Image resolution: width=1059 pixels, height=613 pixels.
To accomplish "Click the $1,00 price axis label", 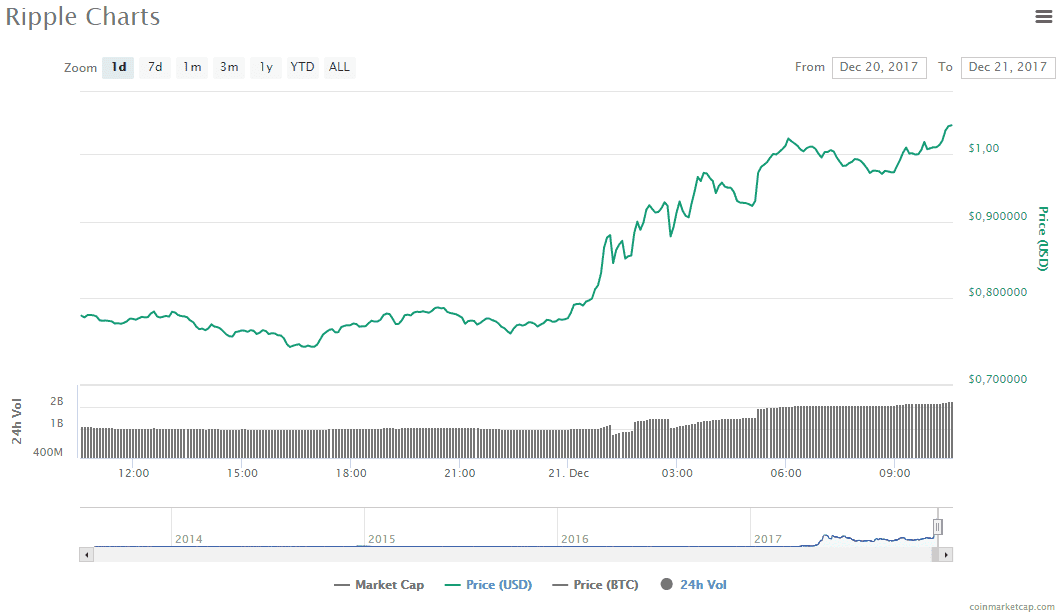I will point(983,149).
